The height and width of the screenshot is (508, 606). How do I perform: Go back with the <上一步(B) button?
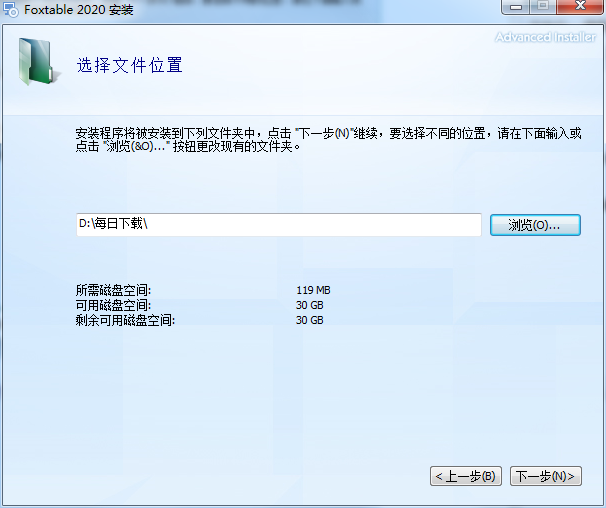[x=465, y=476]
